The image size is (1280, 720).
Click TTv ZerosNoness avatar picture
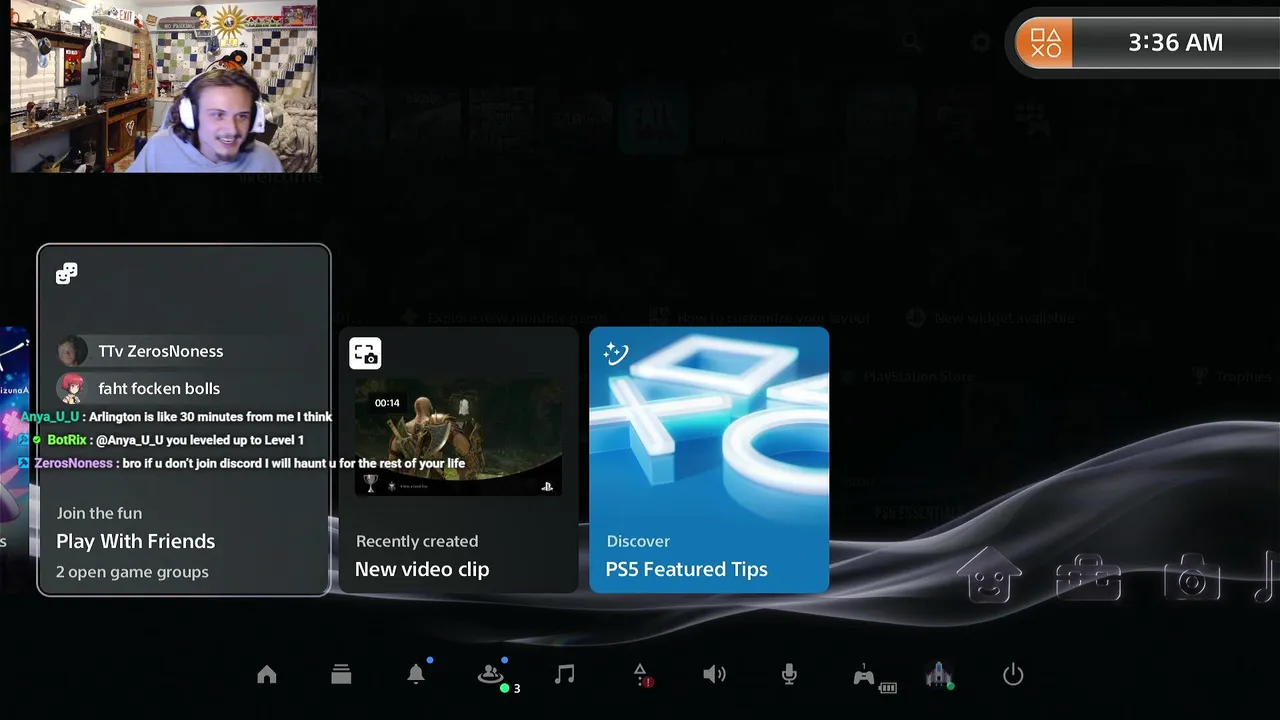(71, 351)
